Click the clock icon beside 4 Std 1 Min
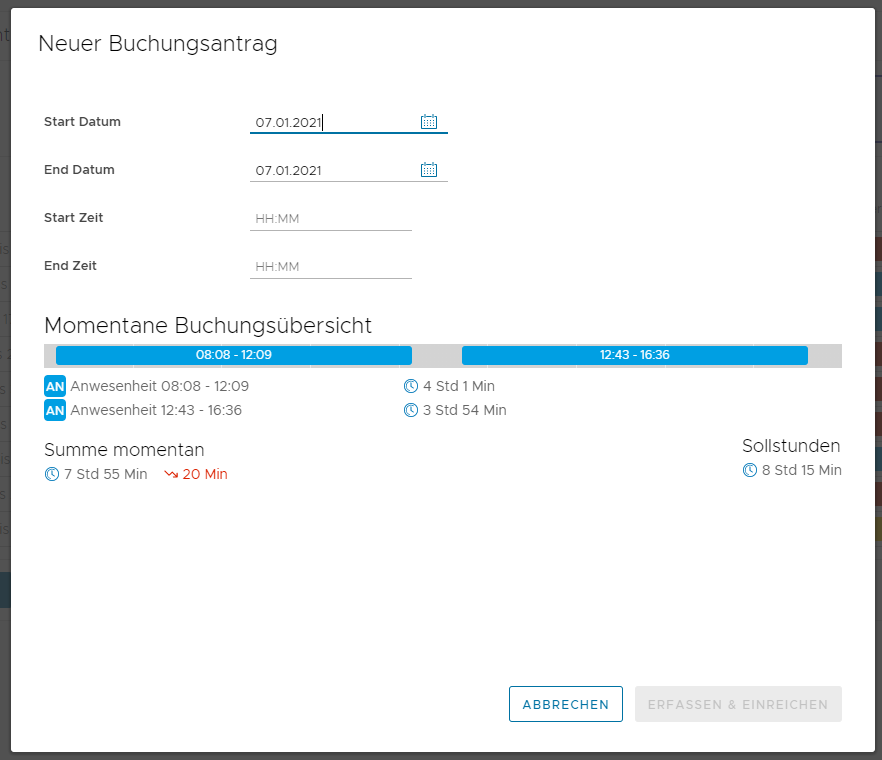 coord(410,386)
